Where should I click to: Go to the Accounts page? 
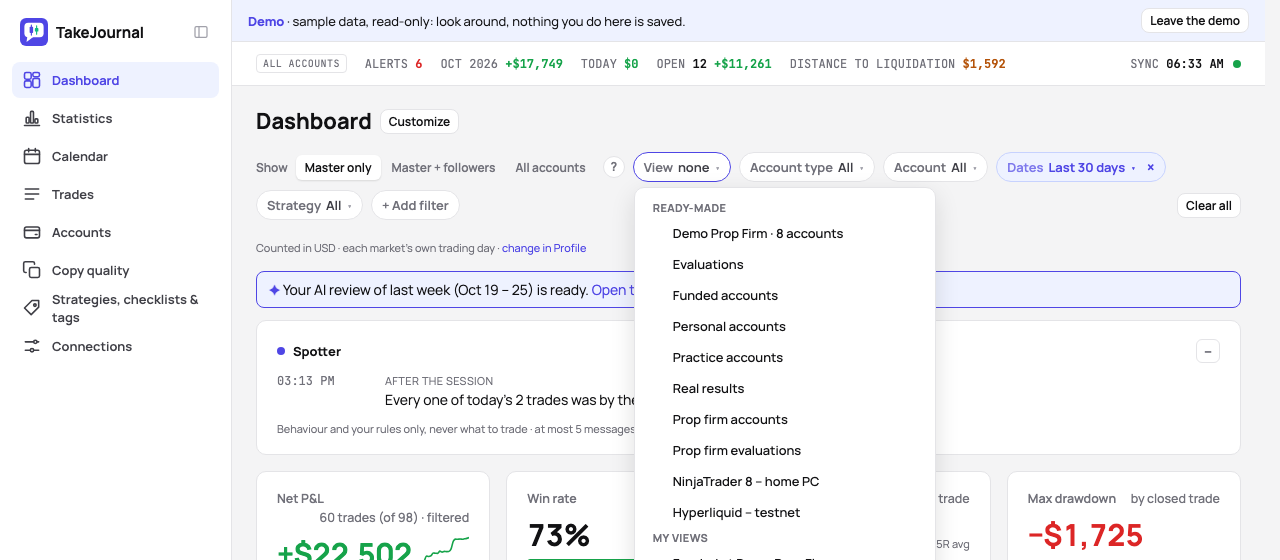coord(115,232)
